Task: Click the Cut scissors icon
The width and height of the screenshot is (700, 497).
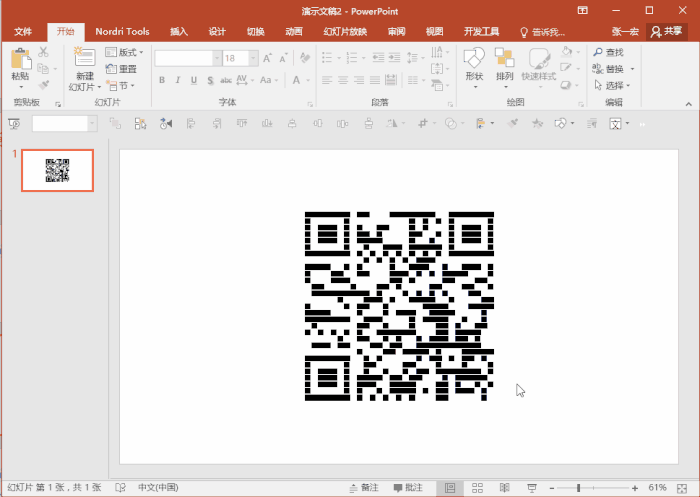Action: 43,52
